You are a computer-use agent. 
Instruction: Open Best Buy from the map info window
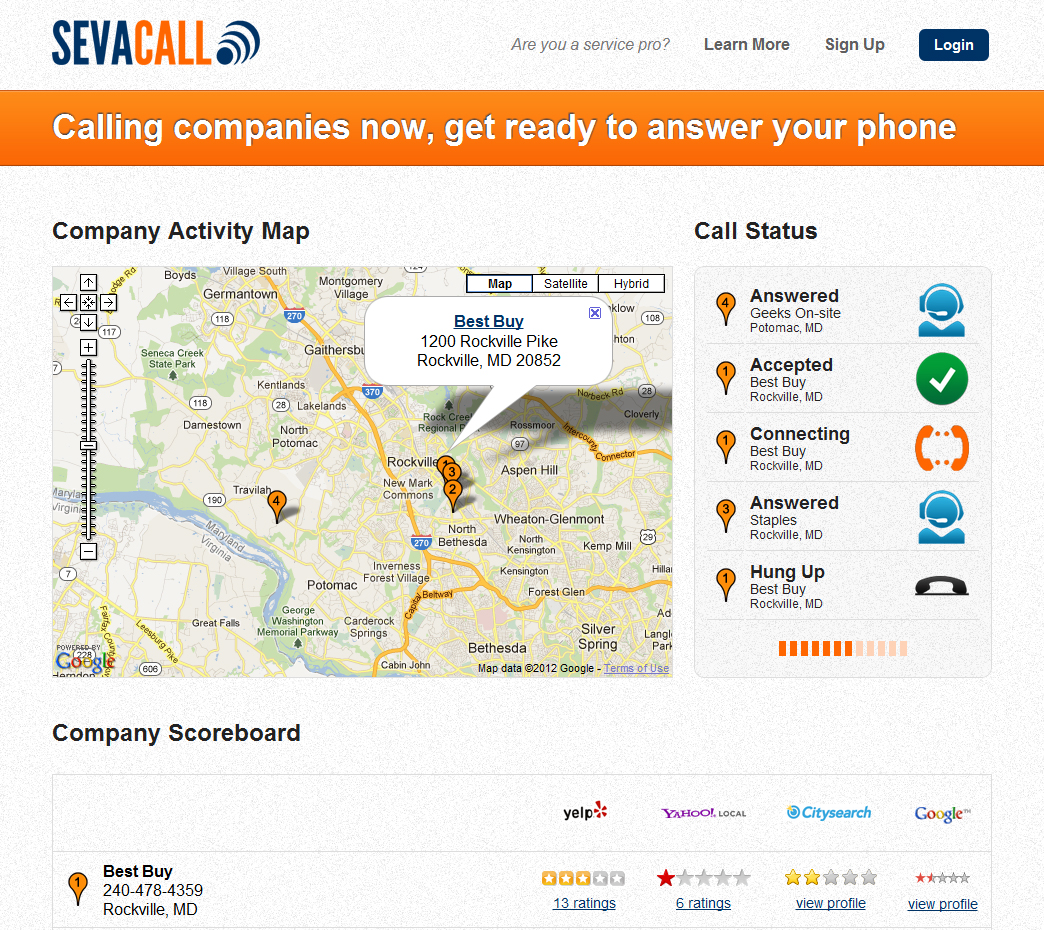[488, 321]
